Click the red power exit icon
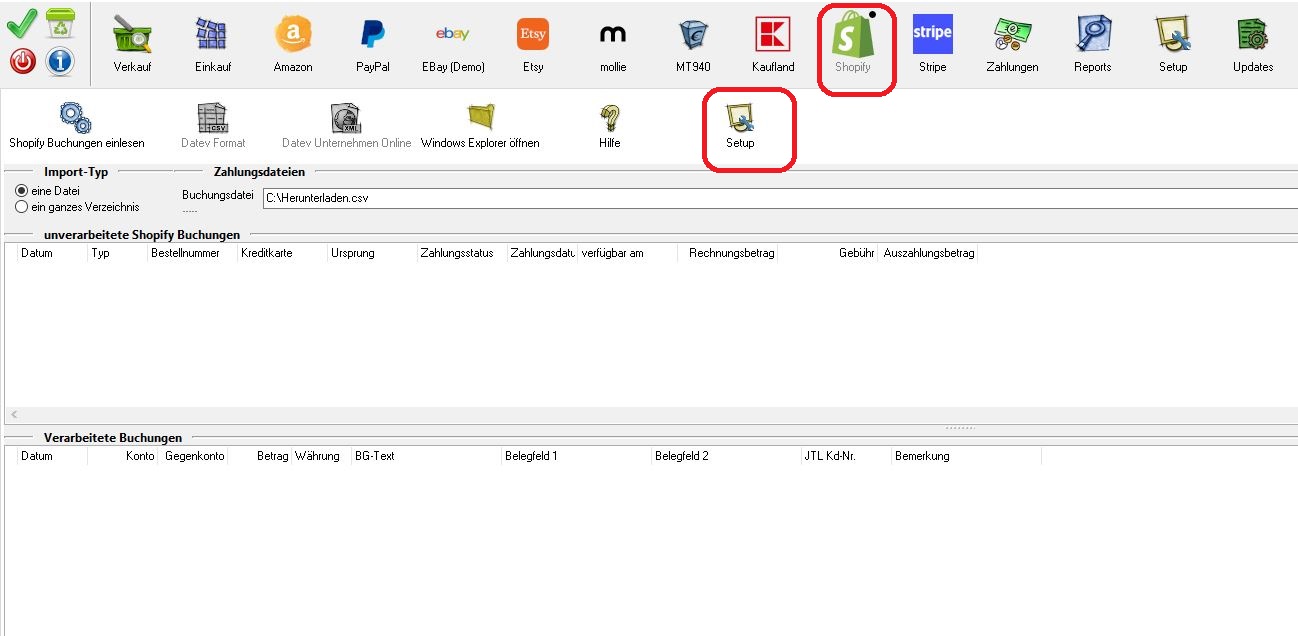The image size is (1298, 636). [23, 62]
